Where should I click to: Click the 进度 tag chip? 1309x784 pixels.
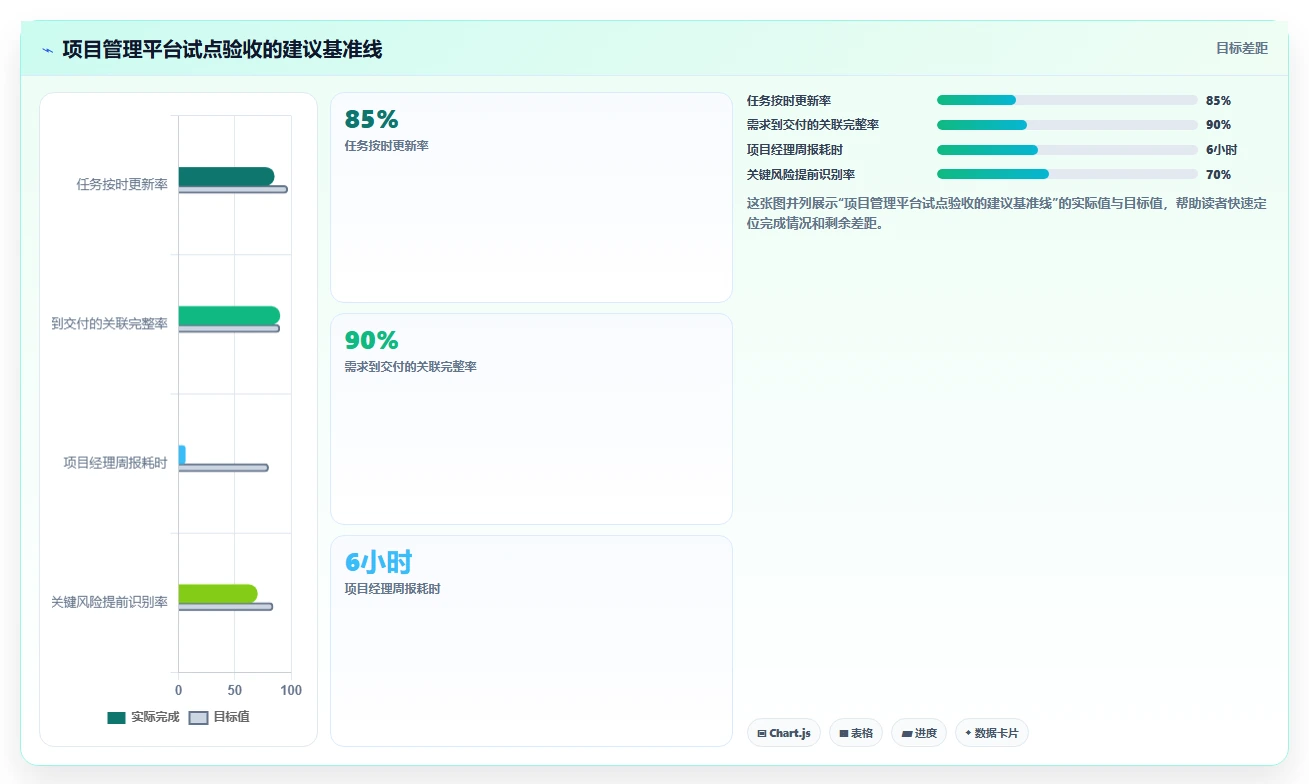pyautogui.click(x=919, y=733)
